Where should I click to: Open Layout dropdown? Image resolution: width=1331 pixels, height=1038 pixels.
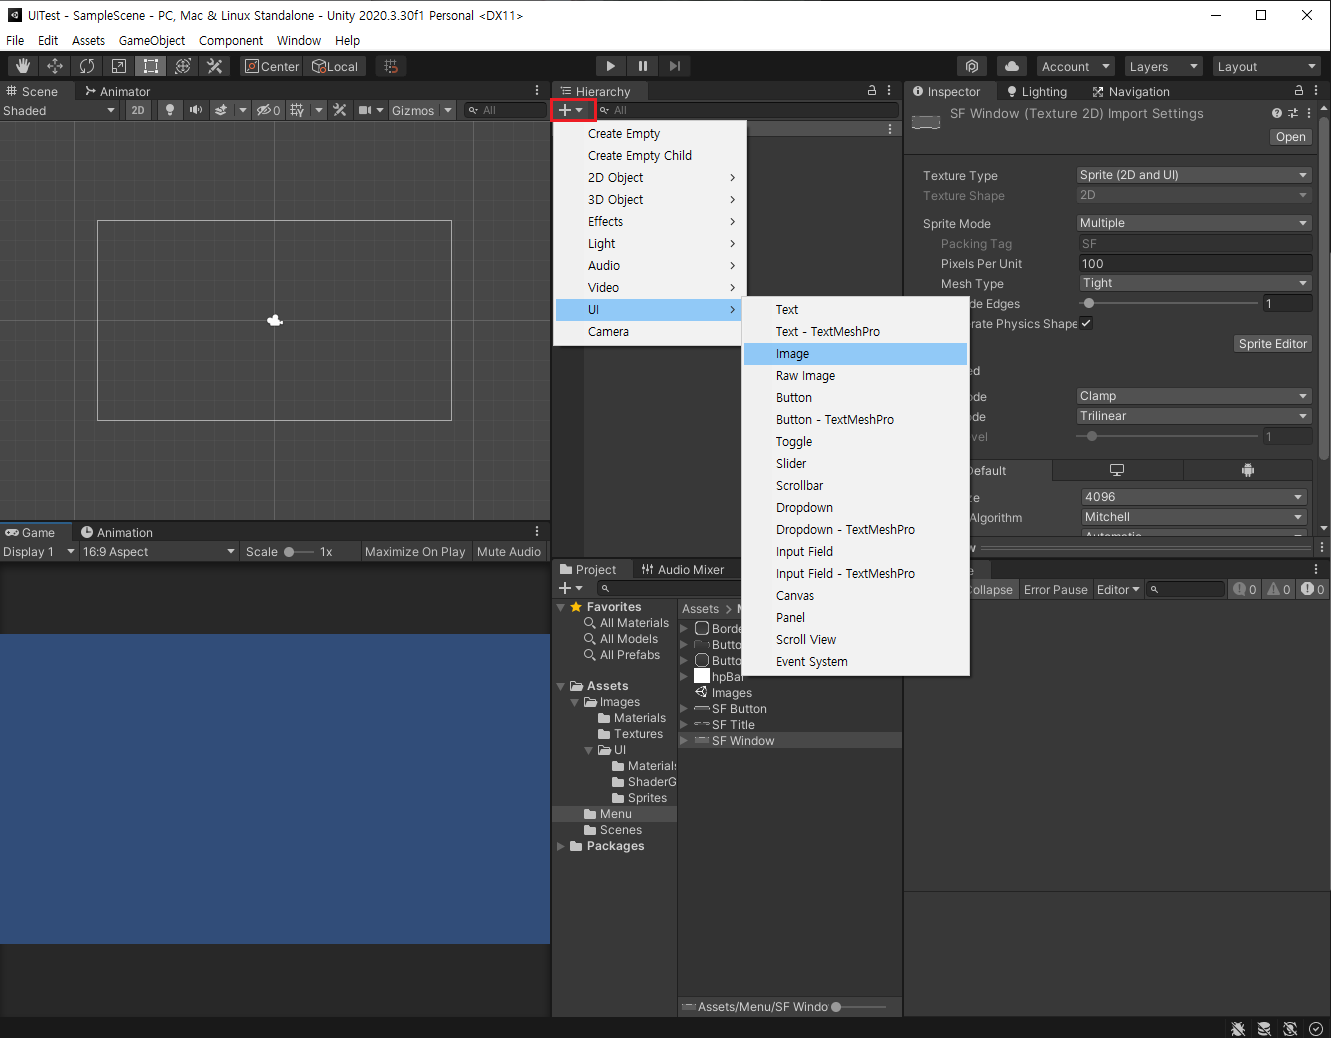(1266, 66)
